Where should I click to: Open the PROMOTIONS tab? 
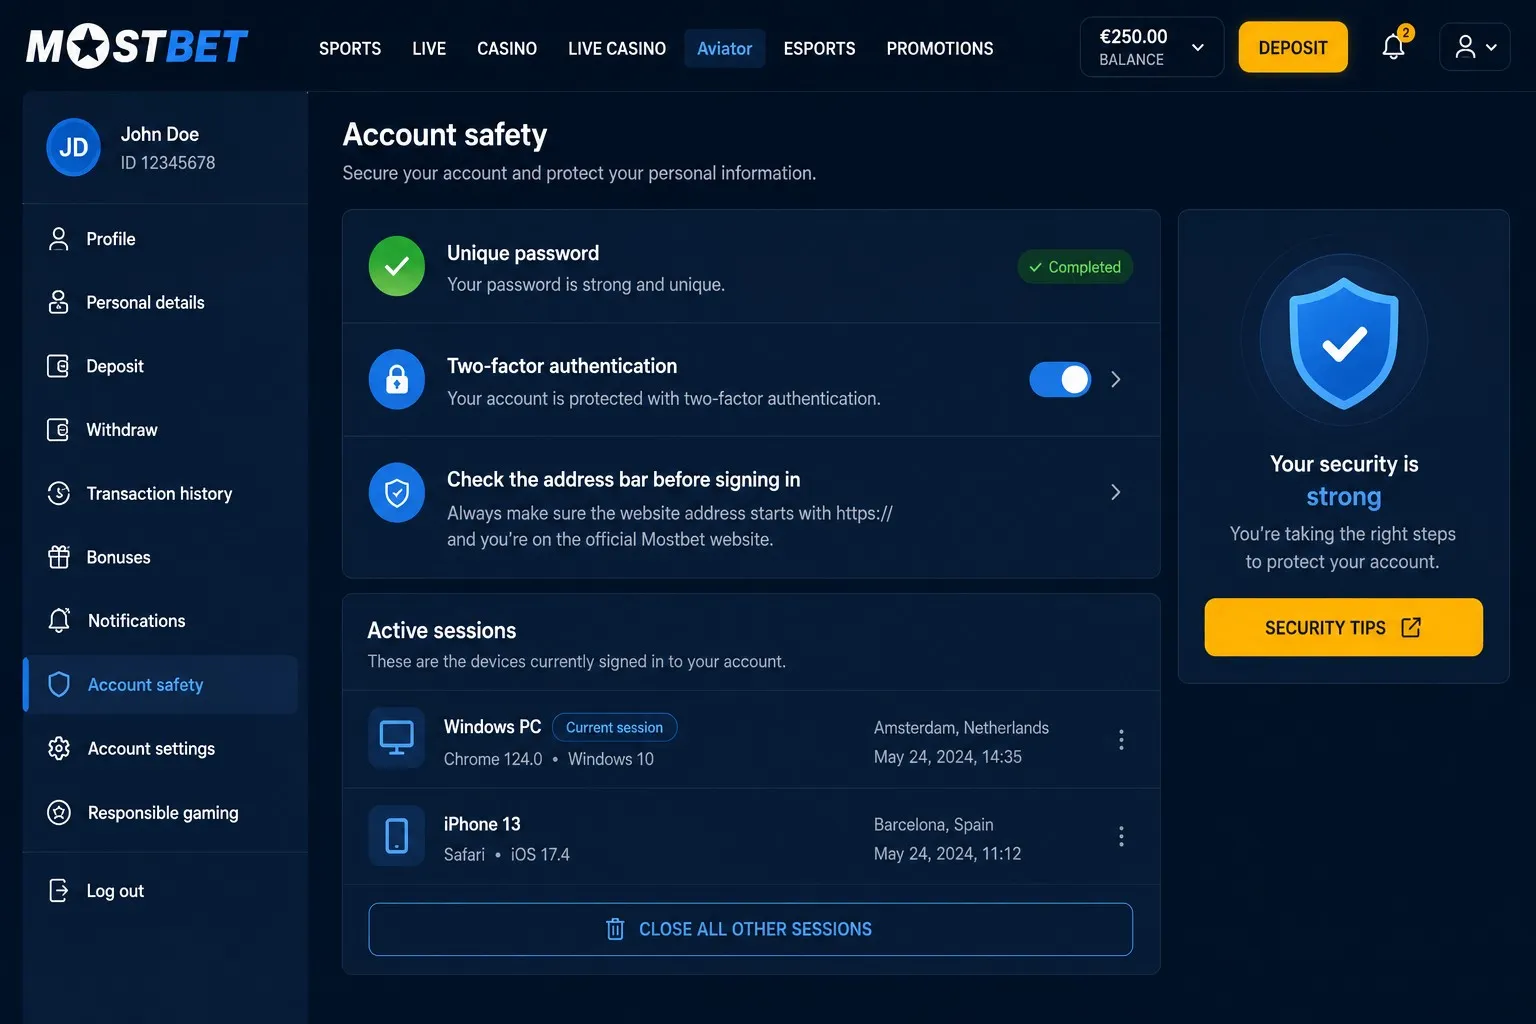(940, 48)
